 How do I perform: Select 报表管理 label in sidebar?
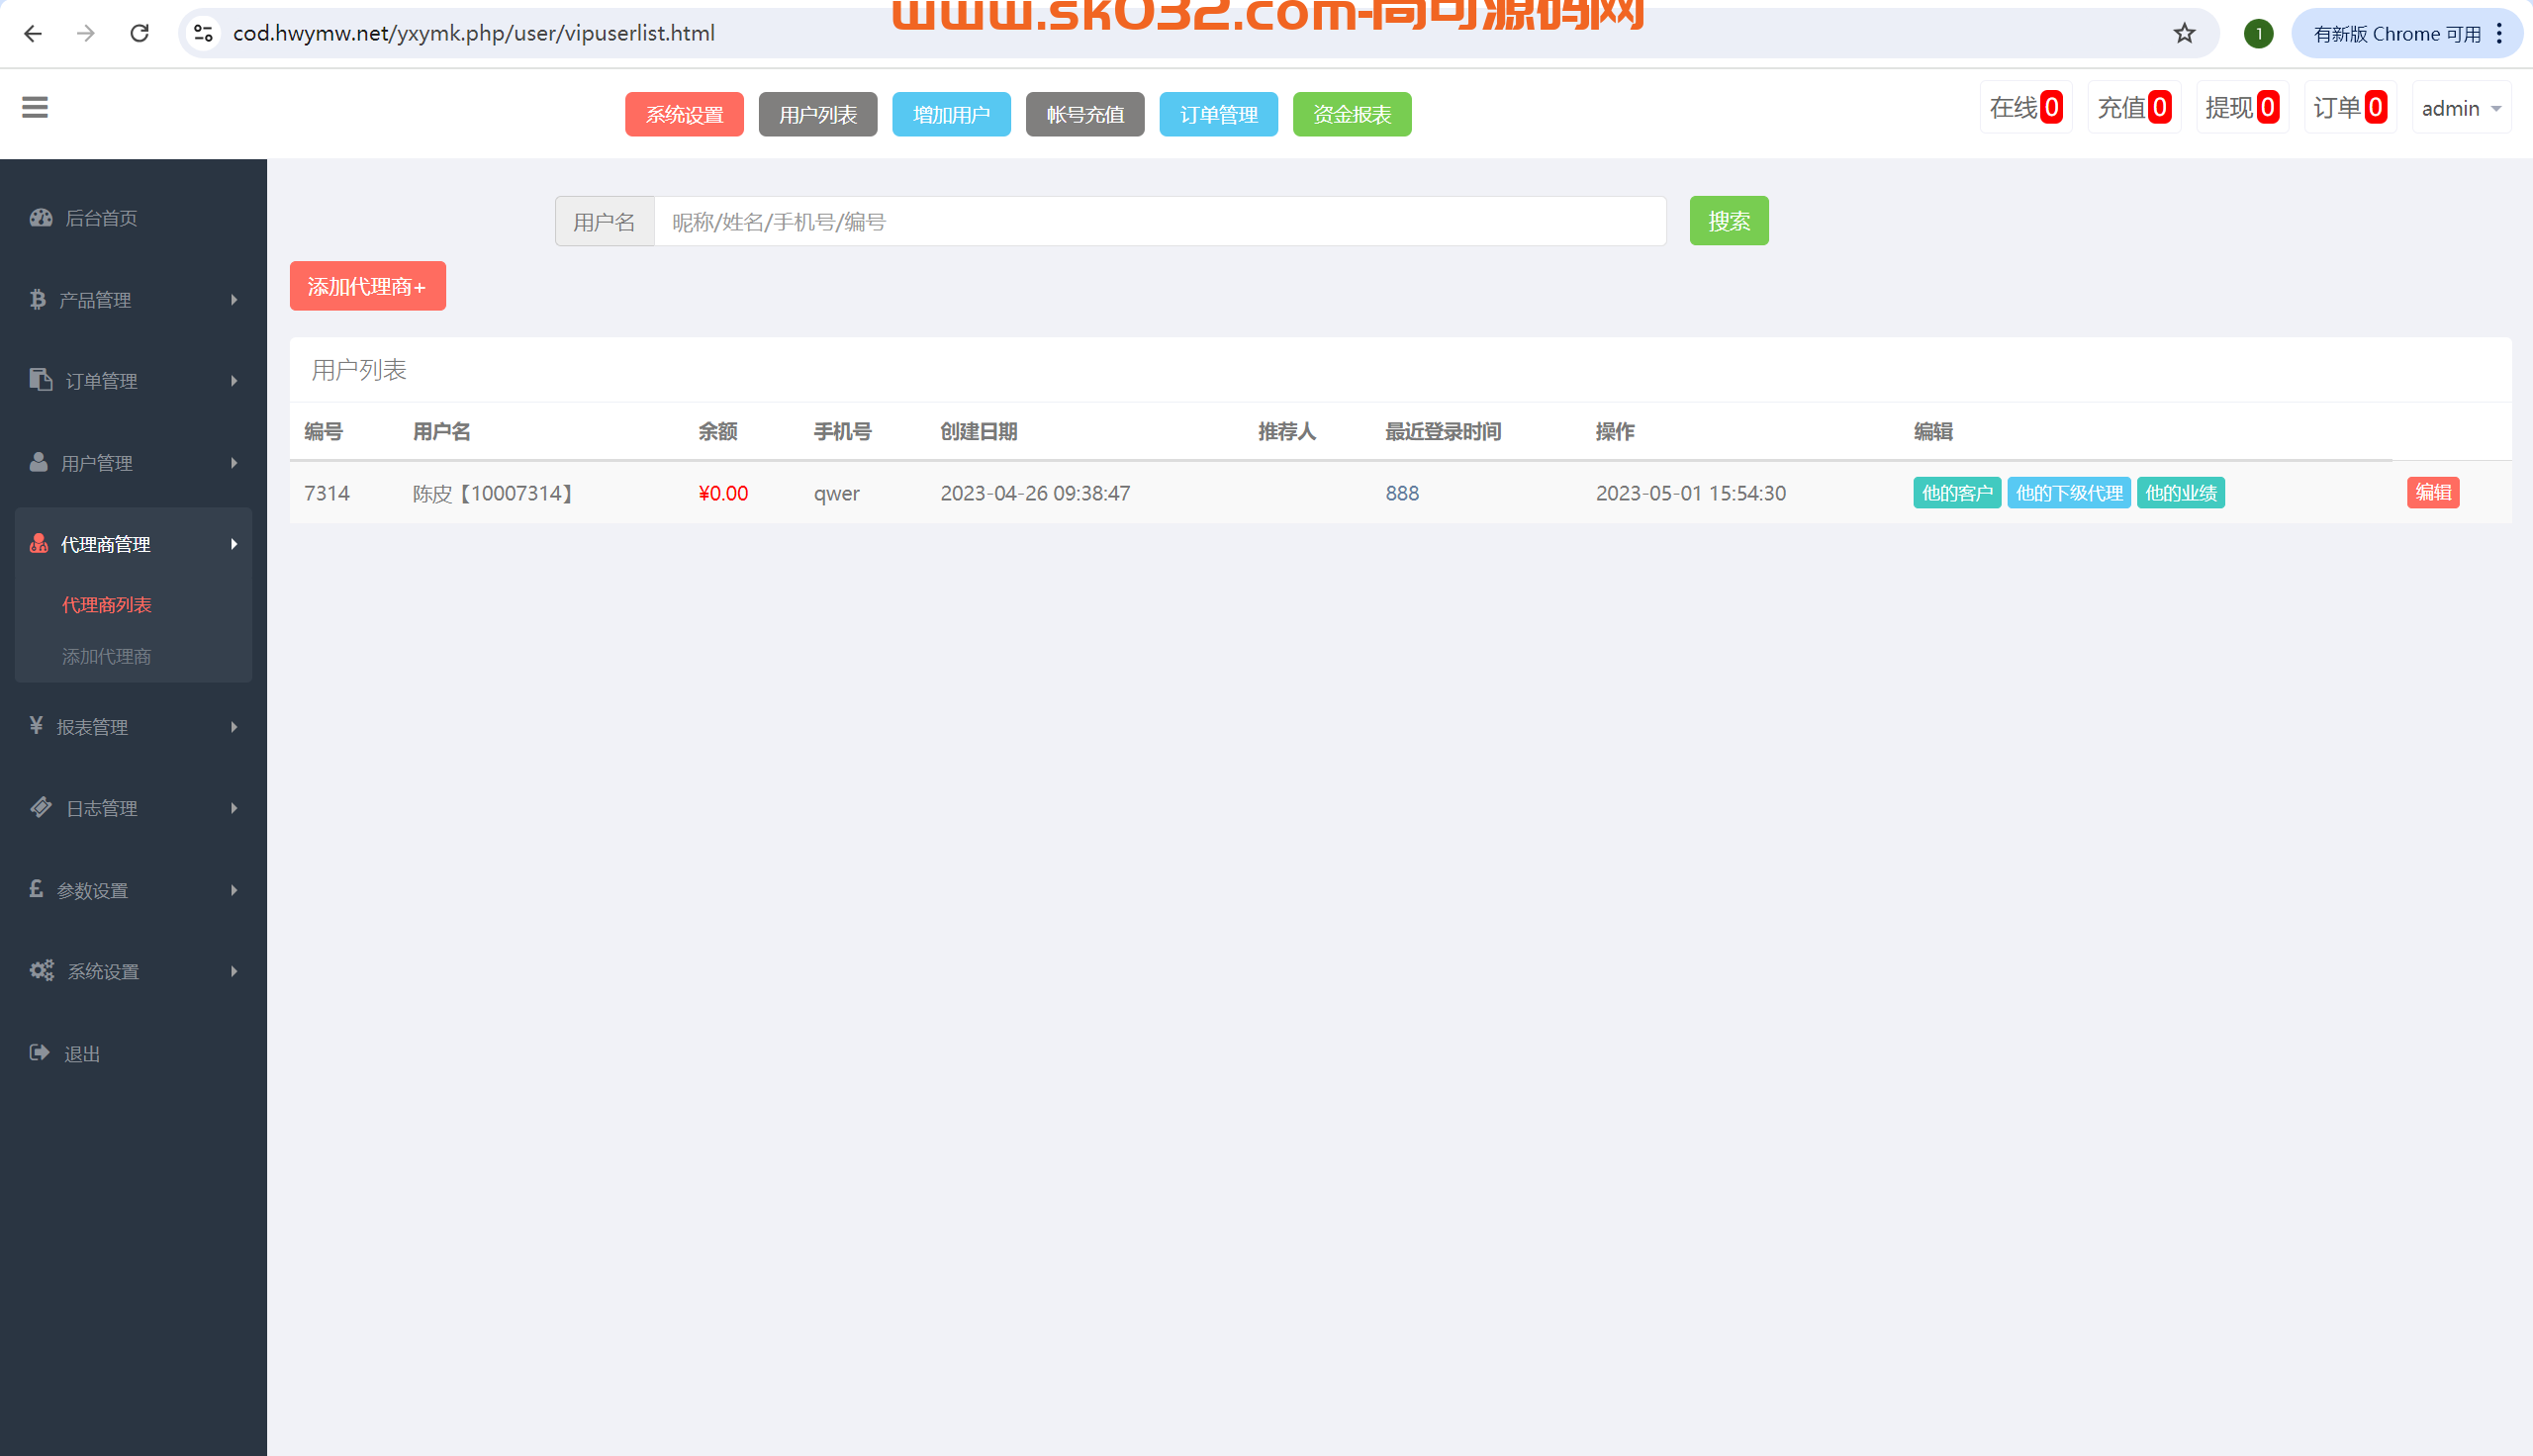pyautogui.click(x=92, y=727)
